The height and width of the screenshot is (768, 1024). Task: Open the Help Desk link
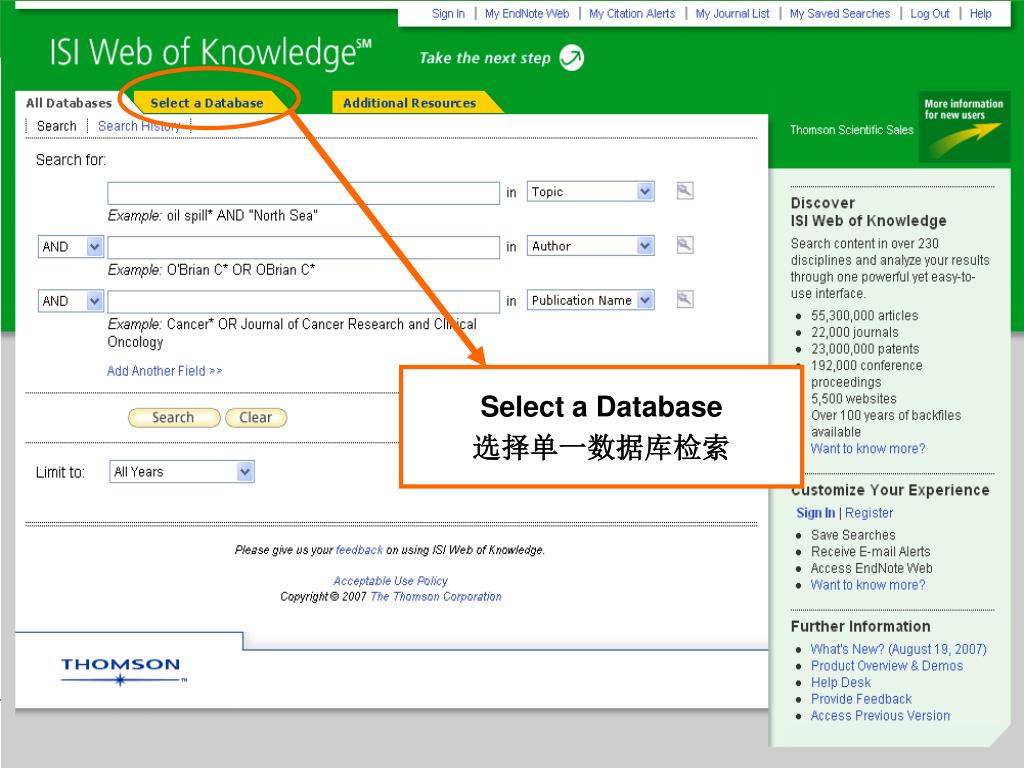tap(840, 682)
